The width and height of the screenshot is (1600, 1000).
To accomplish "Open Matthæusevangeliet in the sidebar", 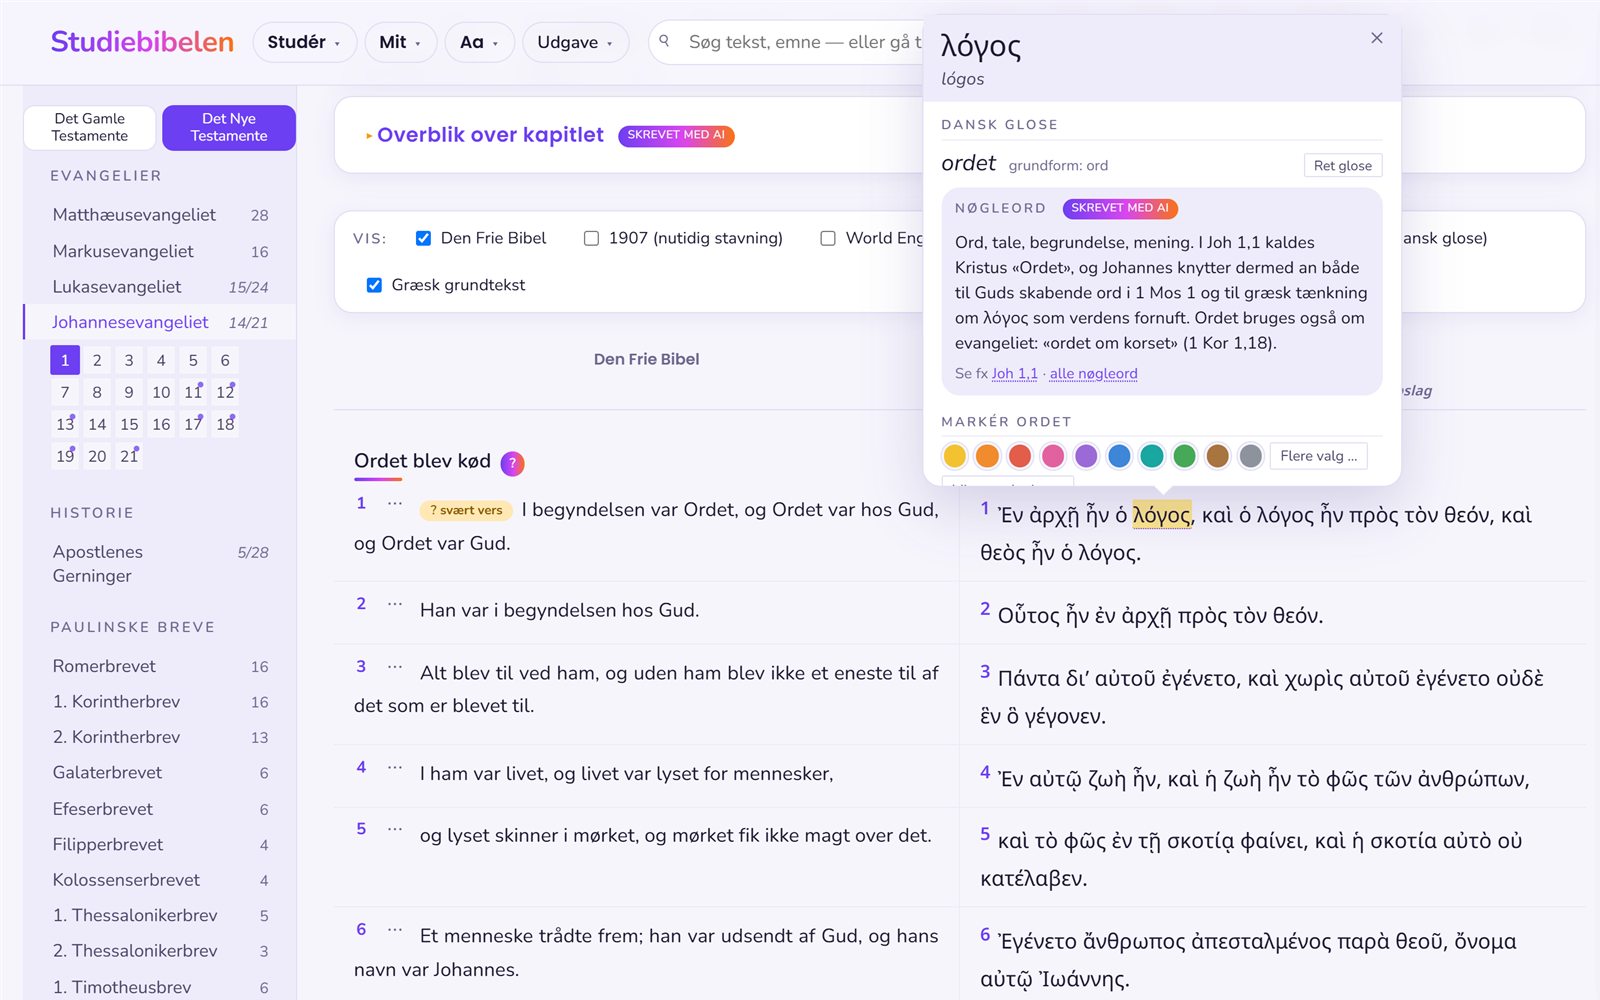I will tap(160, 215).
